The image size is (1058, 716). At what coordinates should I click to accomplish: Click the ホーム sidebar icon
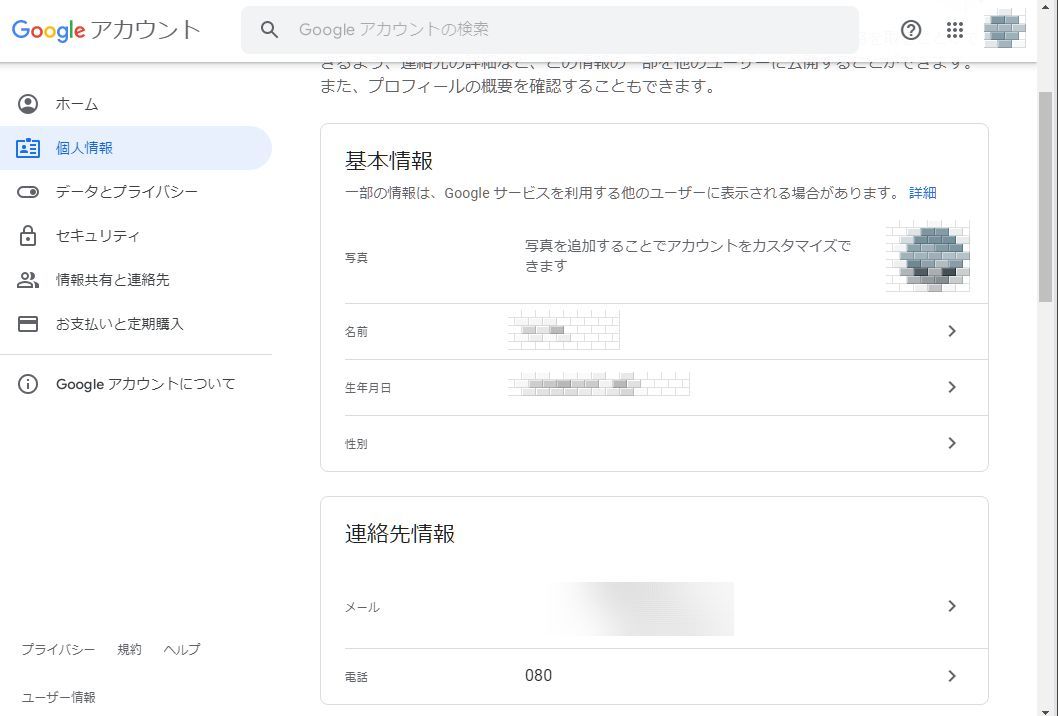click(x=28, y=104)
